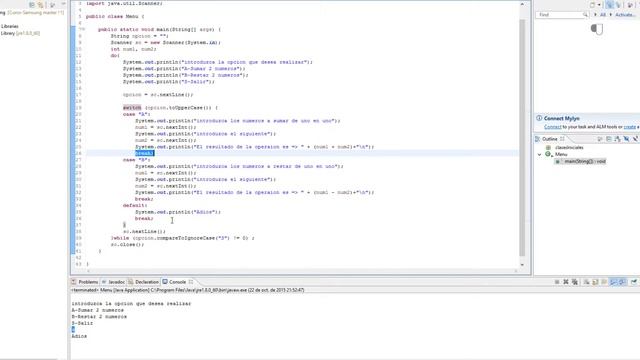Click the editor vertical scrollbar thumb
640x360 pixels.
tap(522, 137)
